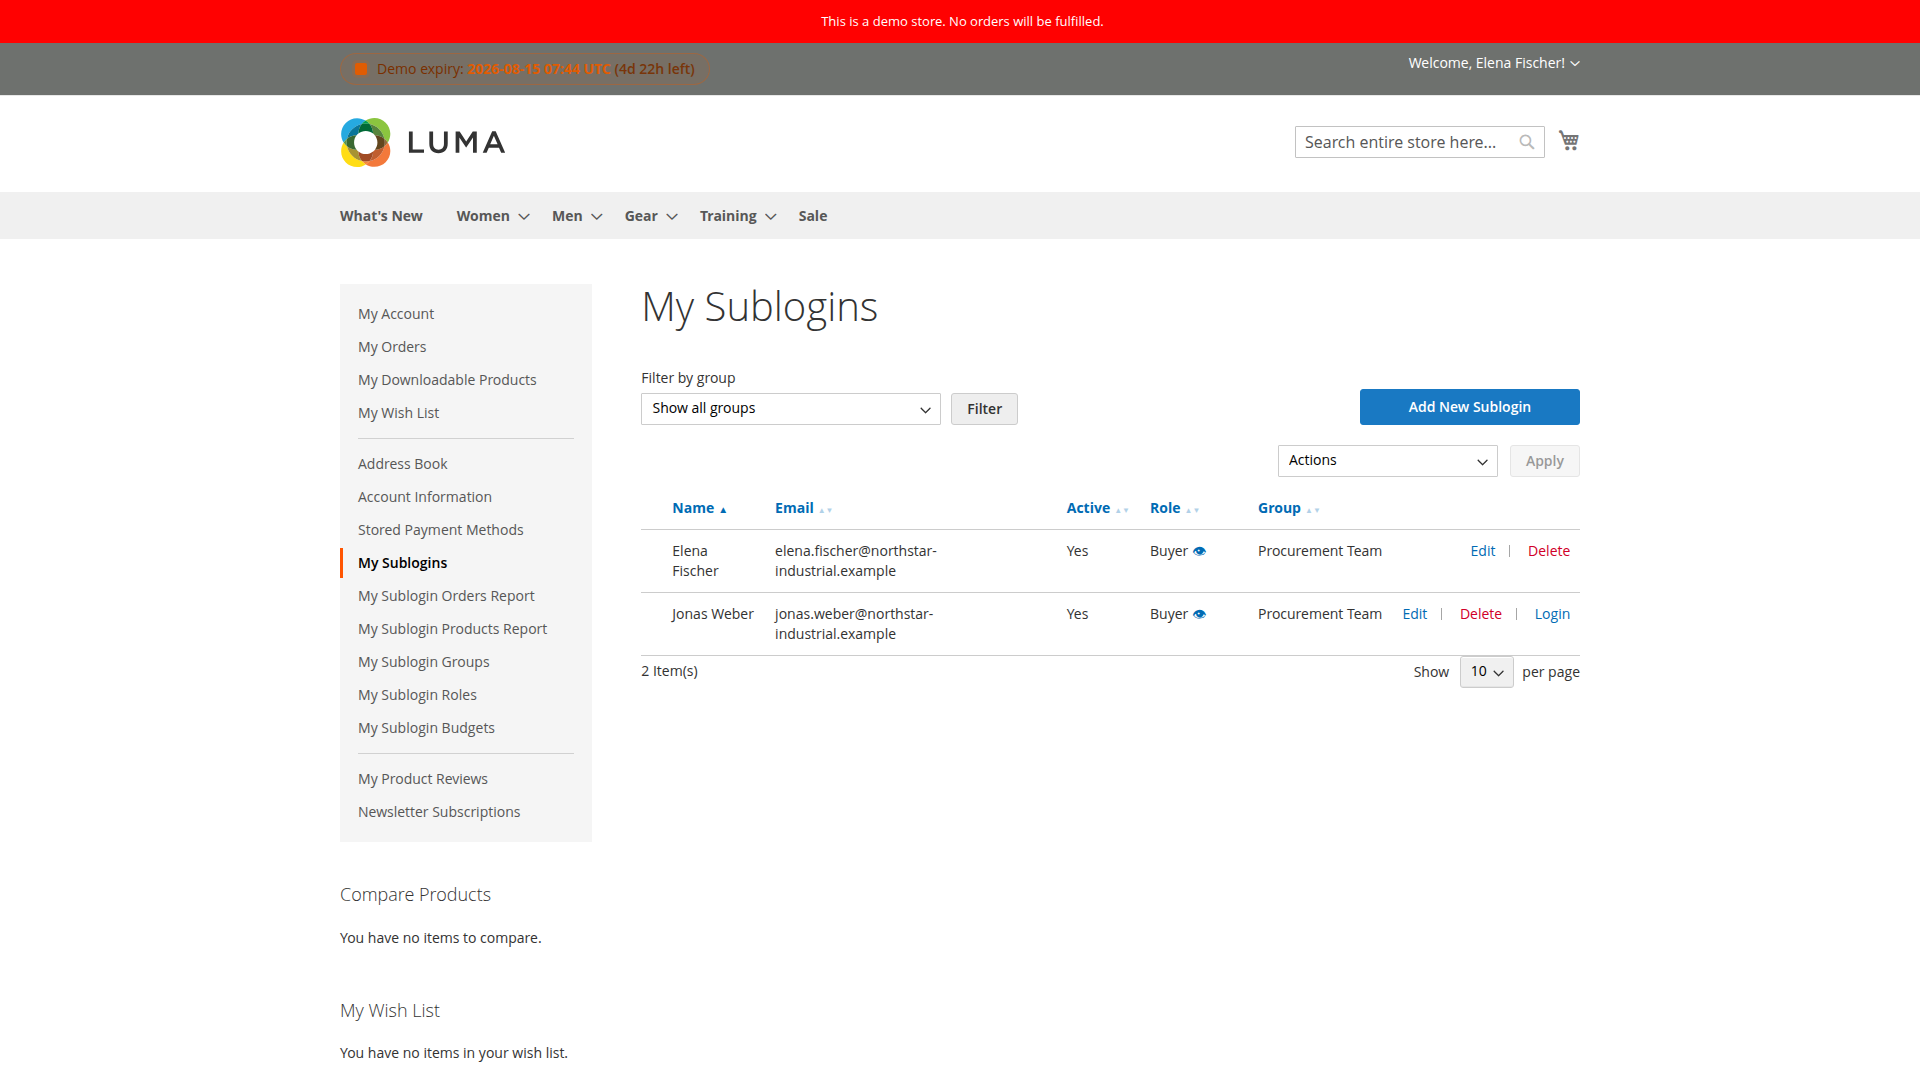This screenshot has width=1920, height=1080.
Task: Click the Add New Sublogin button
Action: pos(1469,407)
